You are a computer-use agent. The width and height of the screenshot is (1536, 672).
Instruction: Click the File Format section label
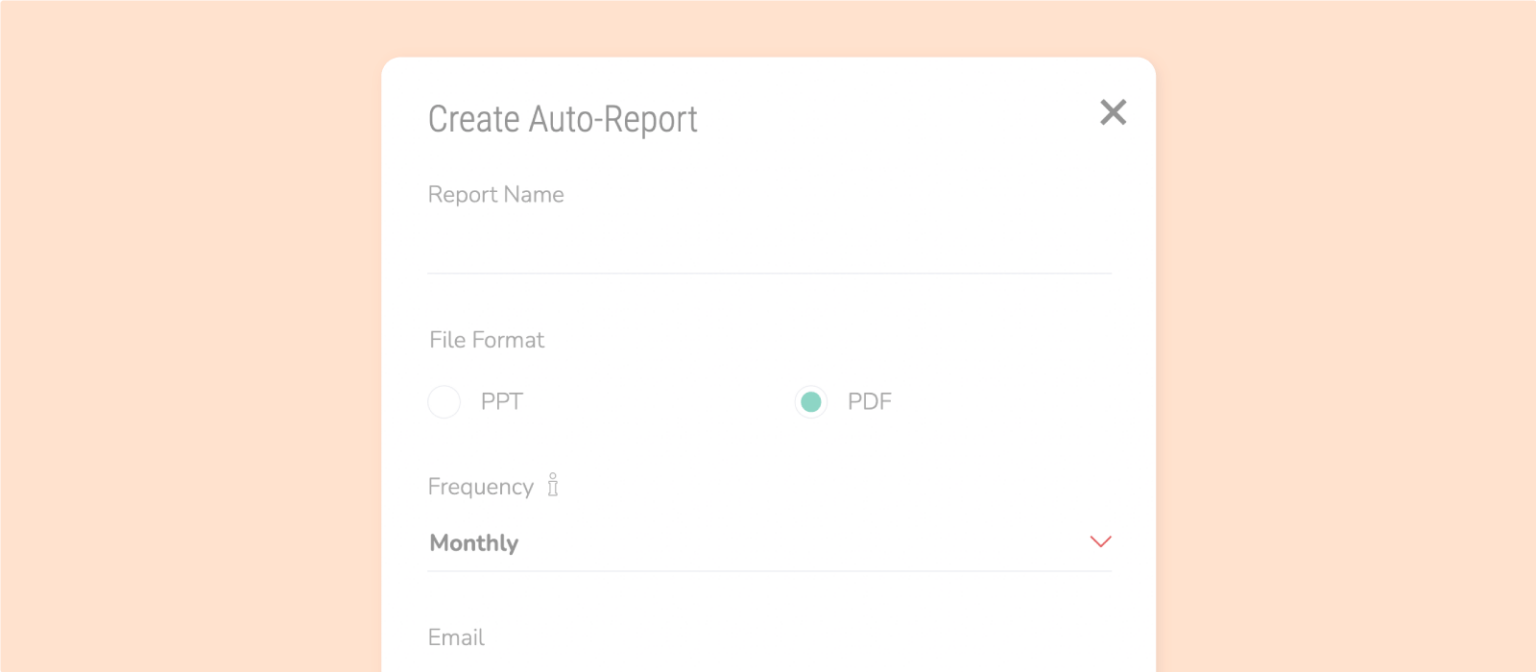click(486, 340)
